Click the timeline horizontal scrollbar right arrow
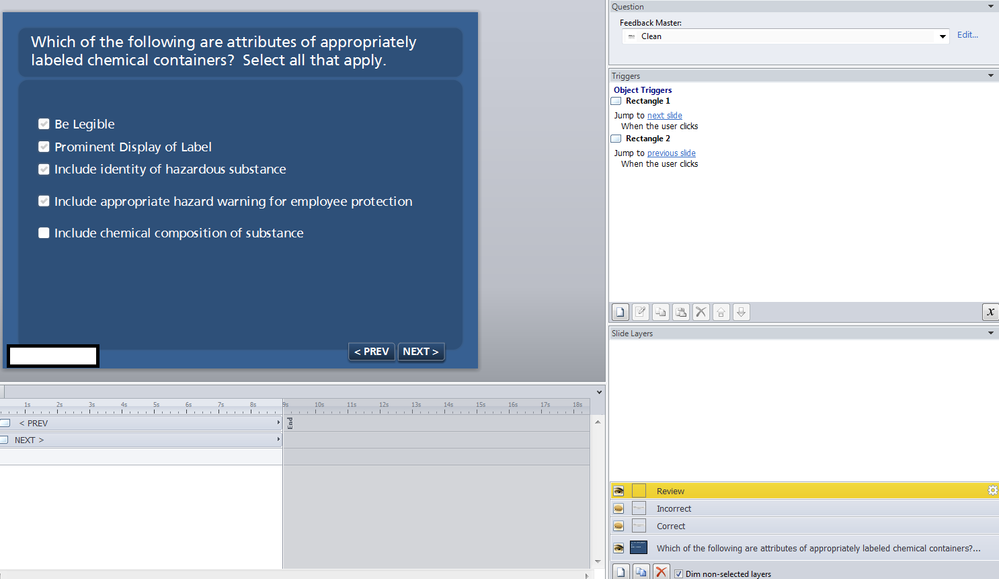Viewport: 999px width, 579px height. click(x=587, y=575)
